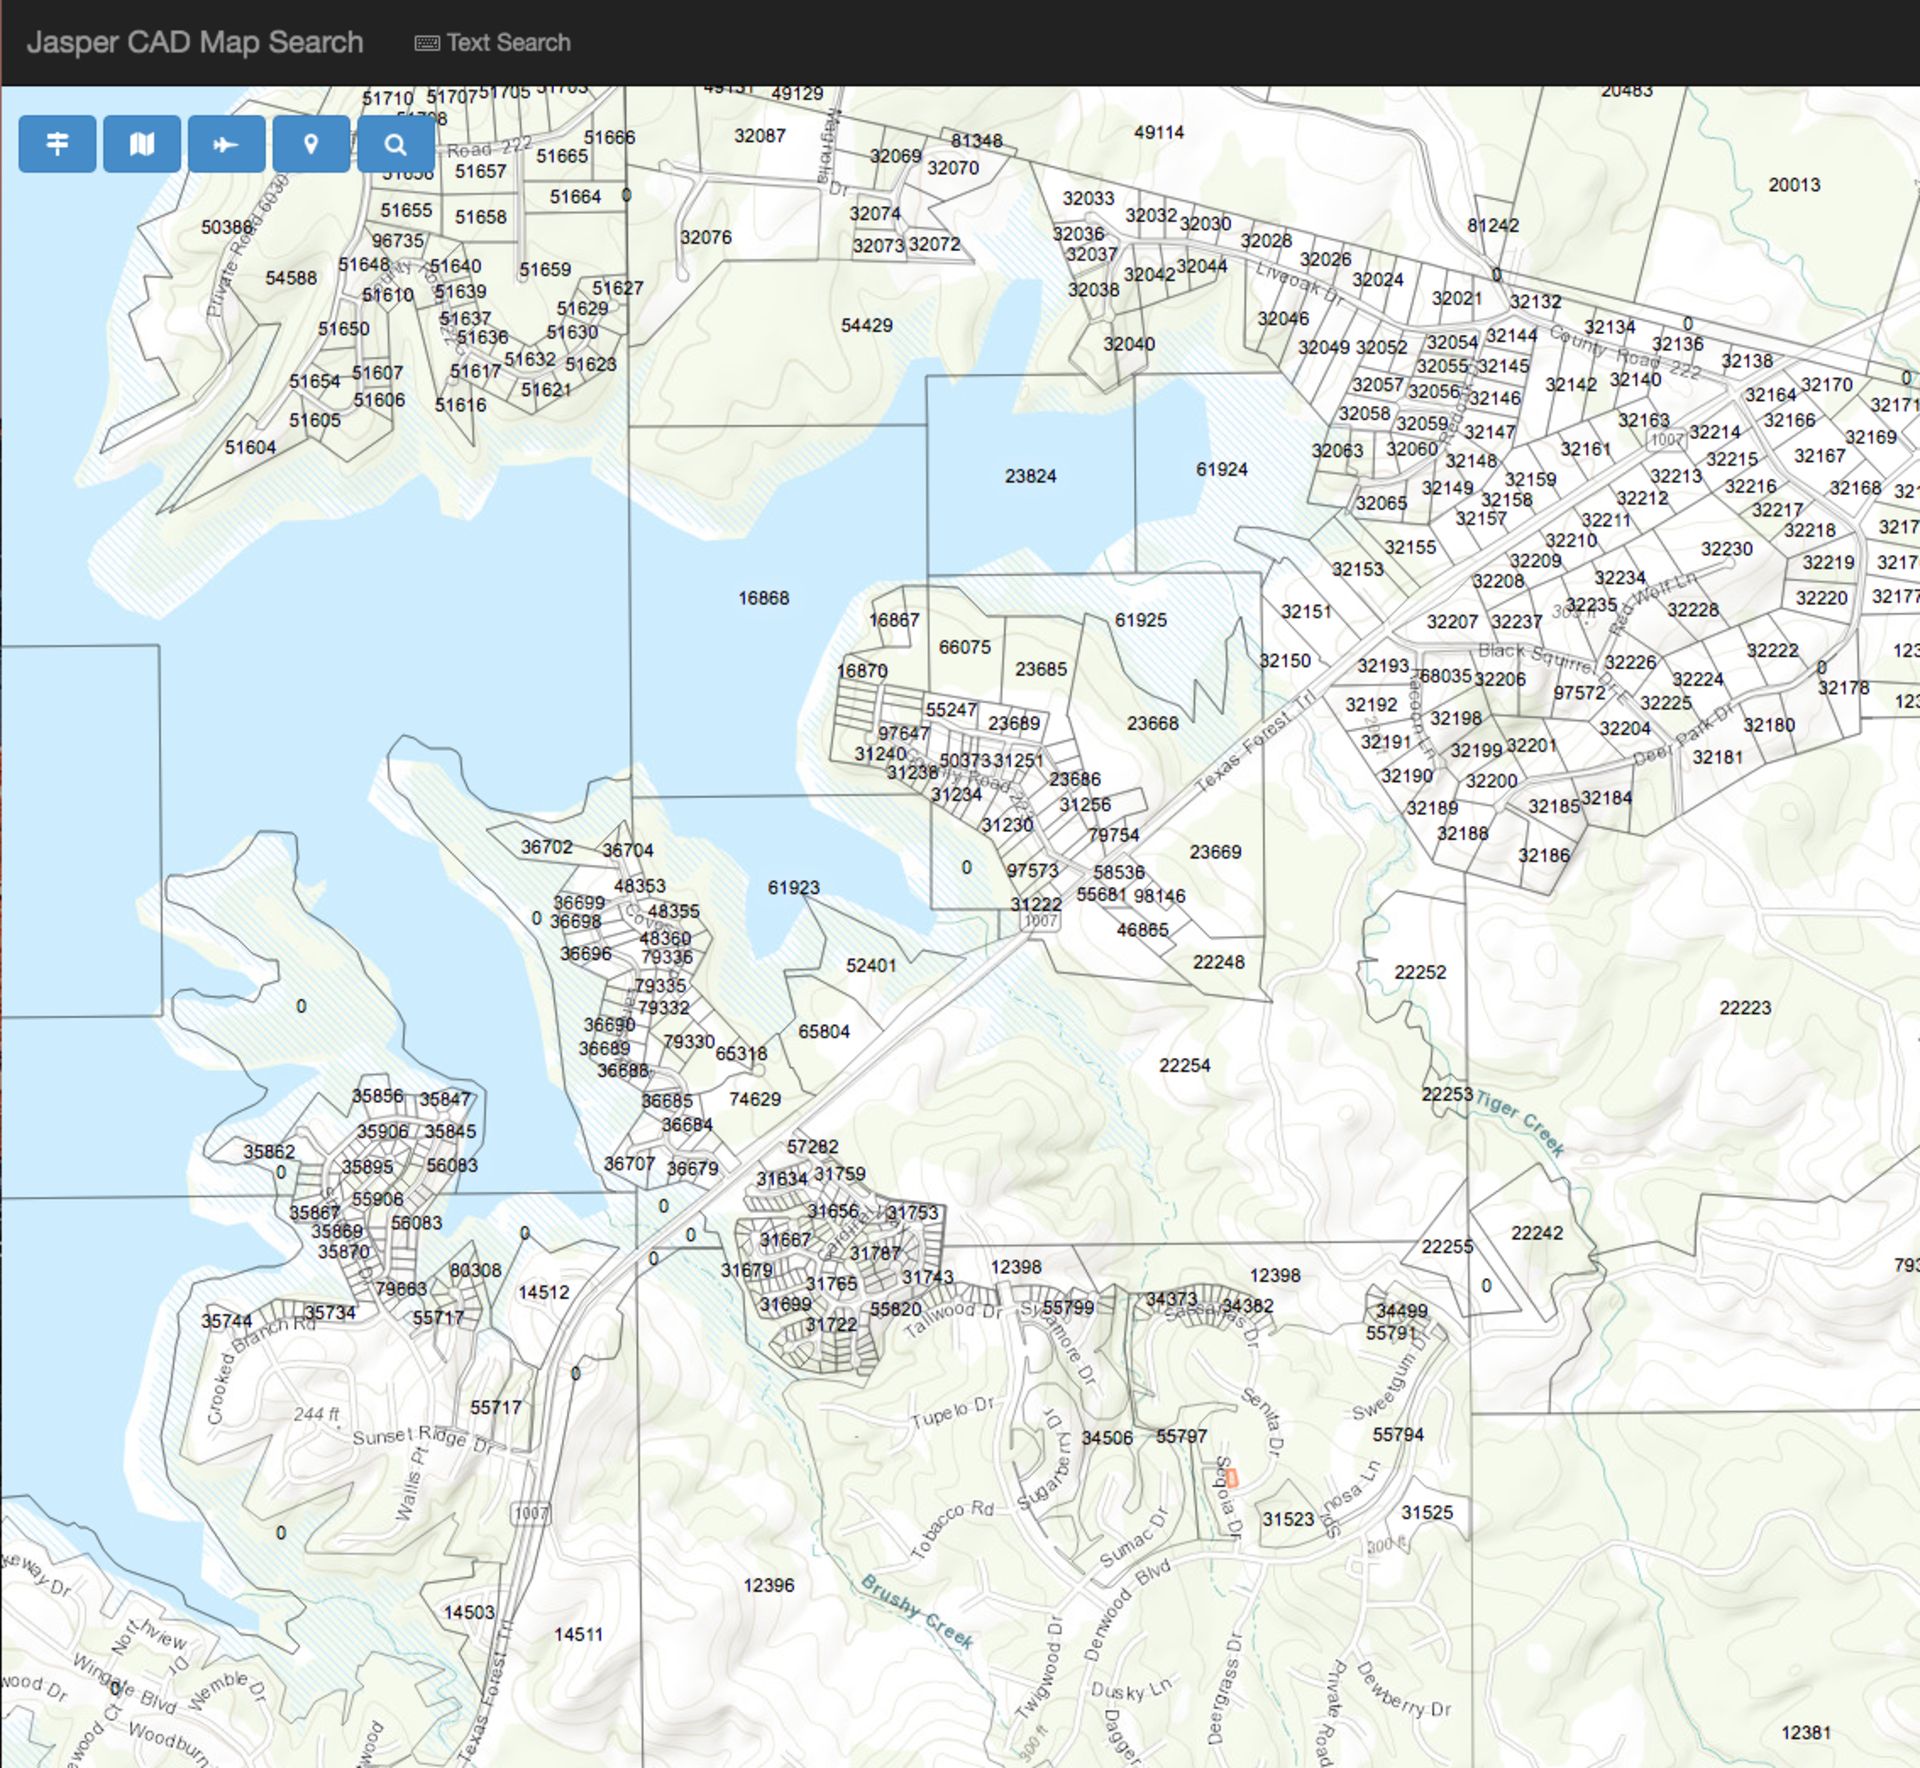
Task: Click the map pin locate button
Action: (311, 144)
